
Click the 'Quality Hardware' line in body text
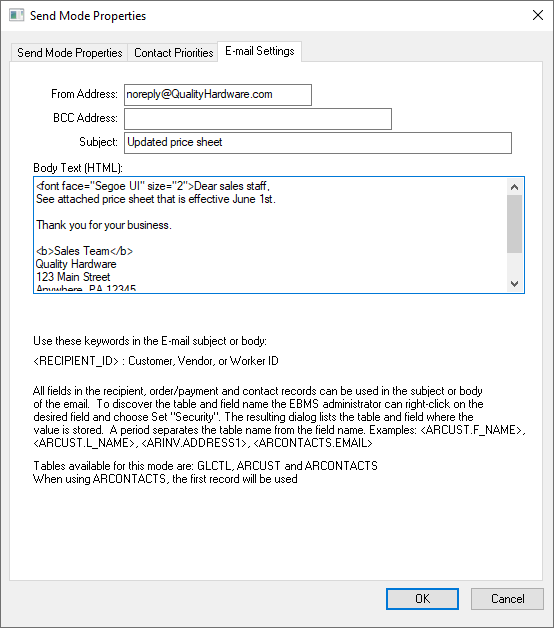point(76,264)
